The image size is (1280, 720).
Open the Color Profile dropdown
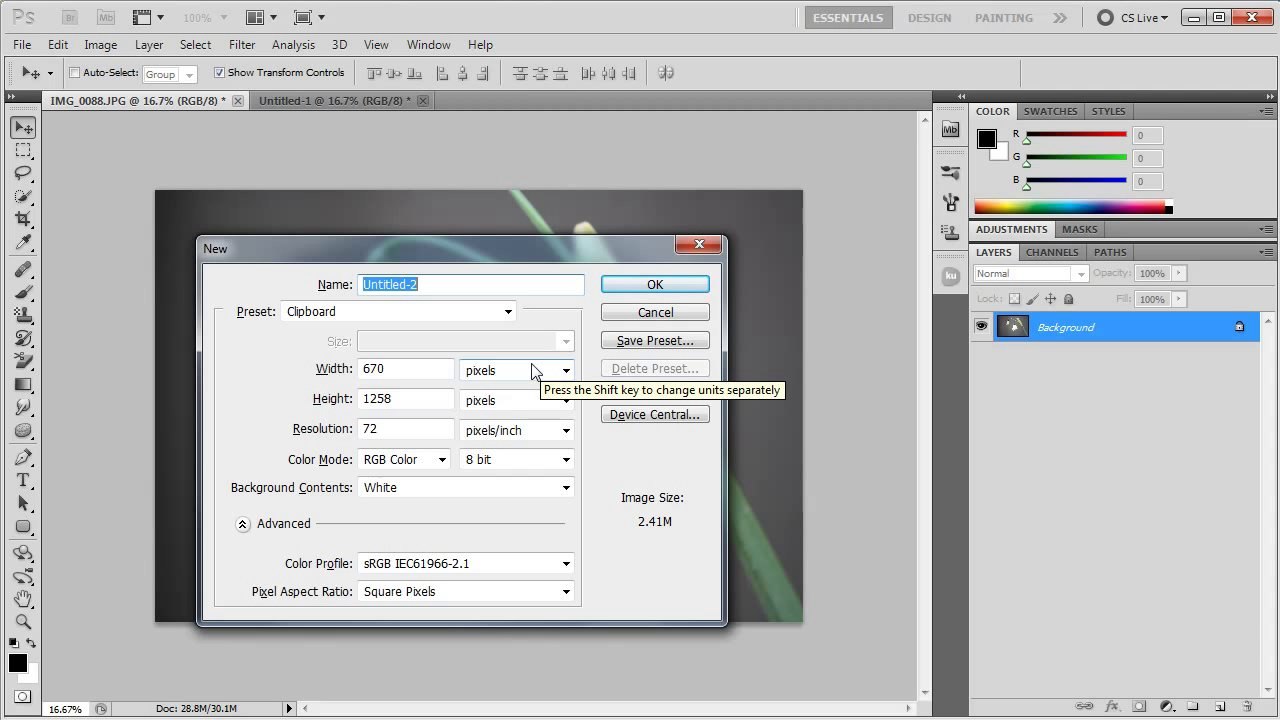pos(466,564)
